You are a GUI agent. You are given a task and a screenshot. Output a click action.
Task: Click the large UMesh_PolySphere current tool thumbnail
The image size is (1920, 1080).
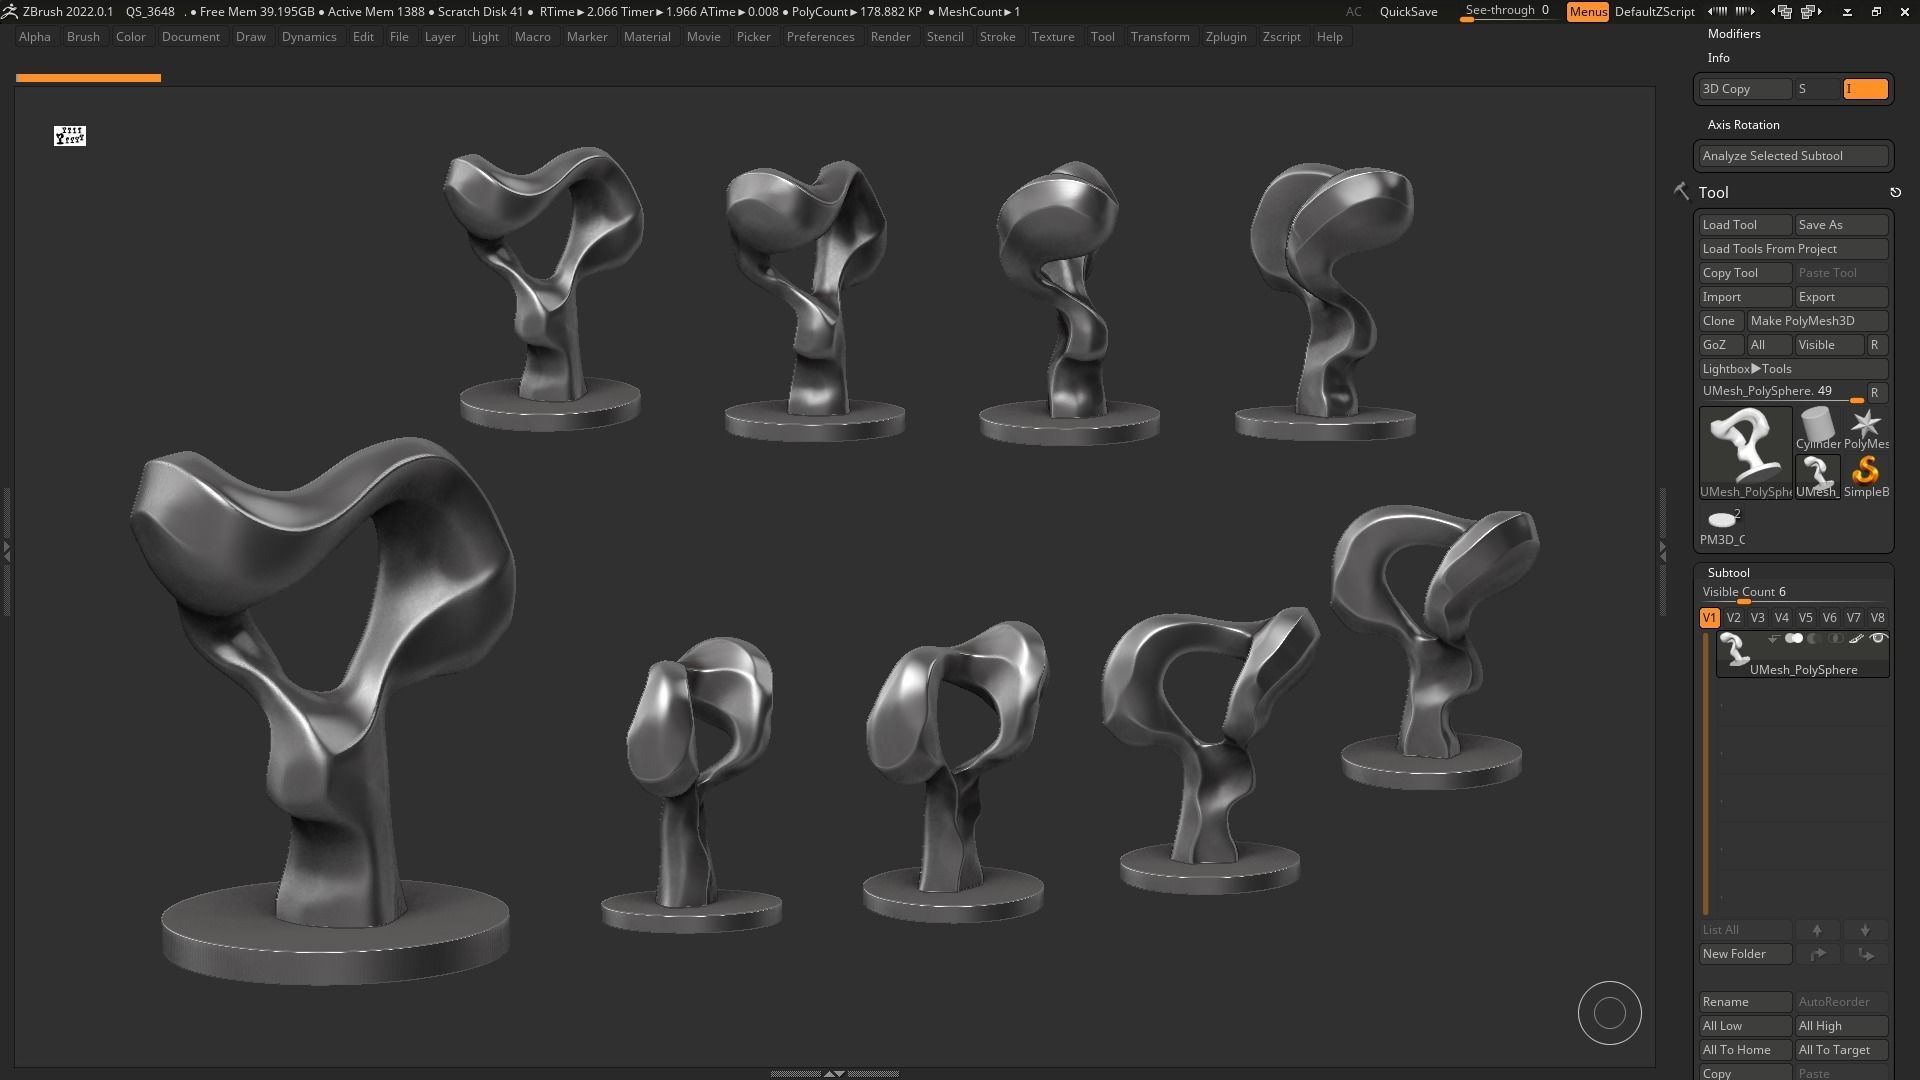click(1746, 452)
